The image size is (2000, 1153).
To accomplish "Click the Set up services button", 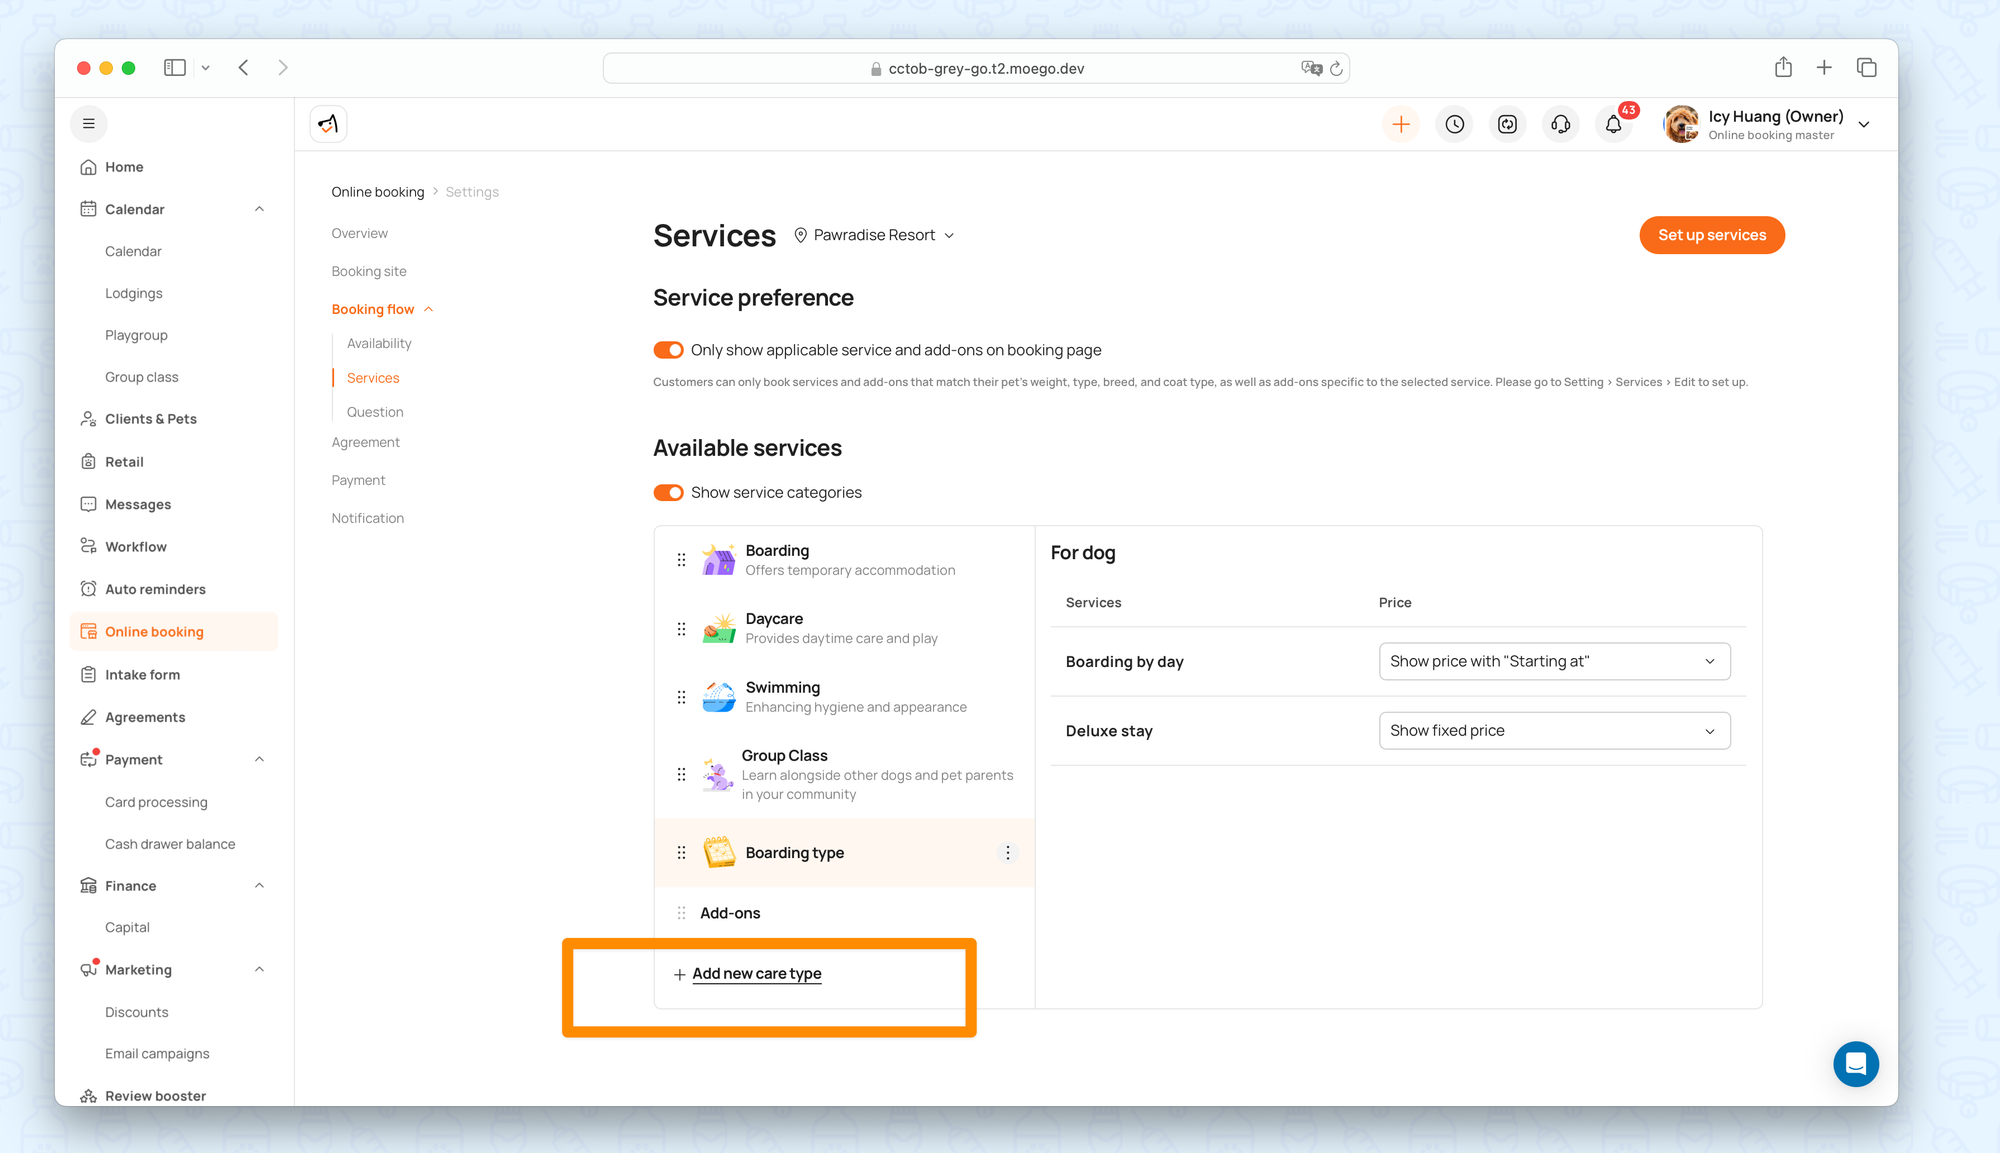I will click(1711, 235).
